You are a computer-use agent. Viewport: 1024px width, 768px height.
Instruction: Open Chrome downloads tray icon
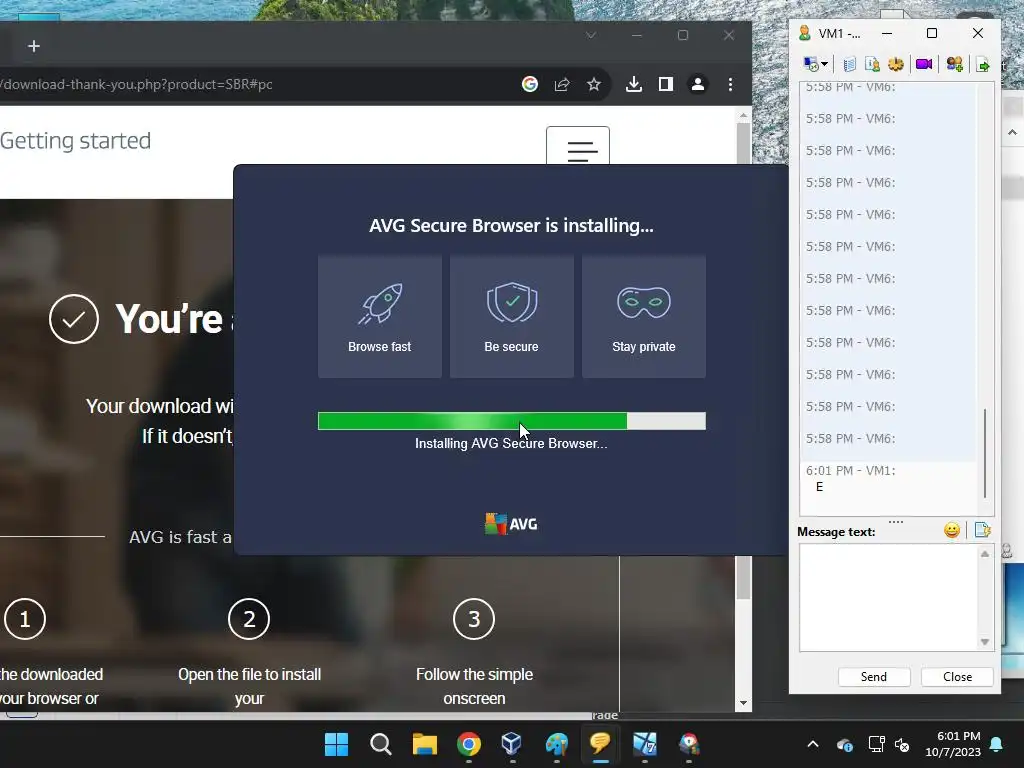coord(633,84)
